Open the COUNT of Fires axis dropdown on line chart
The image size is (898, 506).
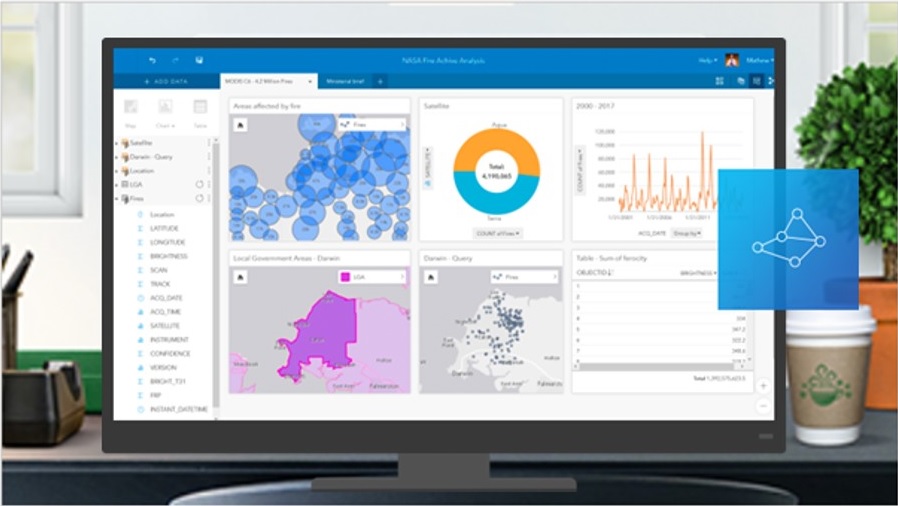580,171
